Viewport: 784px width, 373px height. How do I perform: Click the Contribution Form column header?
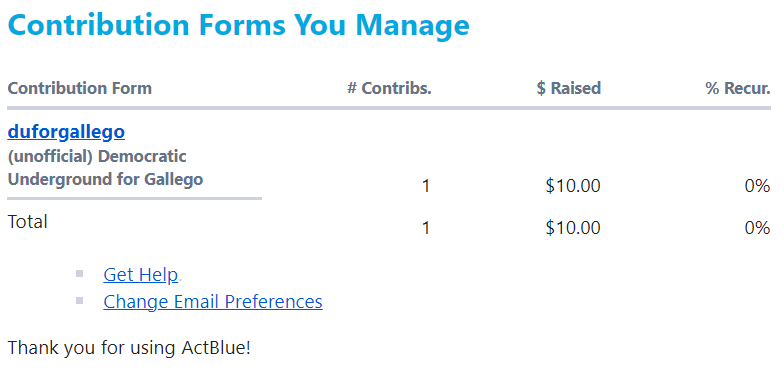[80, 88]
